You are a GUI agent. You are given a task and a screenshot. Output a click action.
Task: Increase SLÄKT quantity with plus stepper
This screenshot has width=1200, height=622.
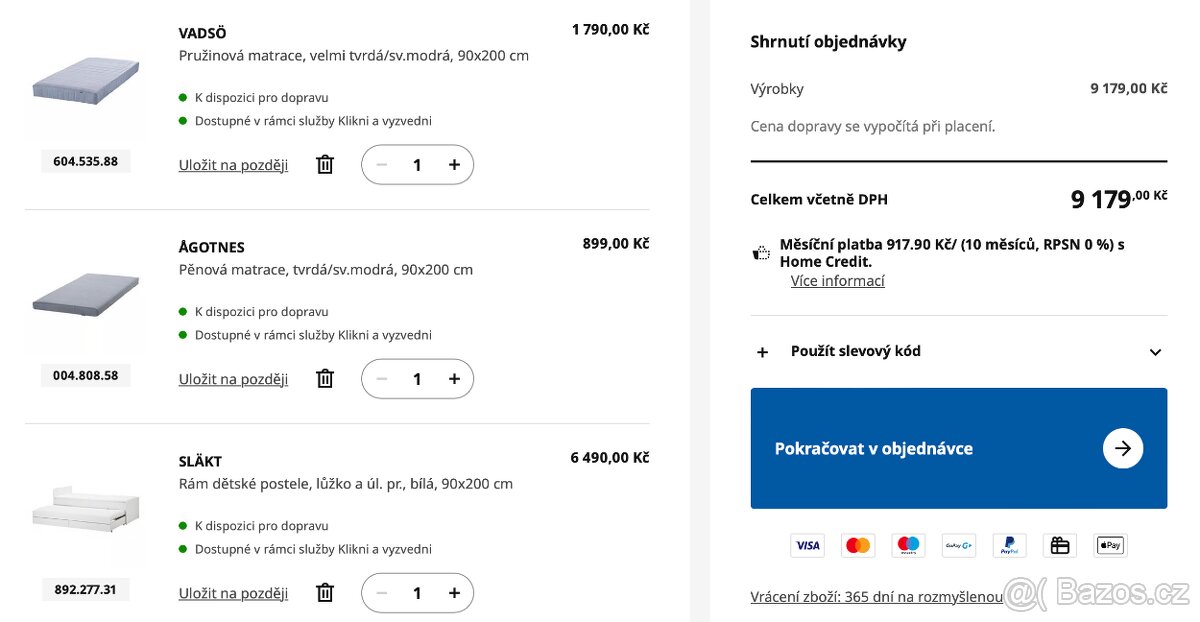pos(454,592)
